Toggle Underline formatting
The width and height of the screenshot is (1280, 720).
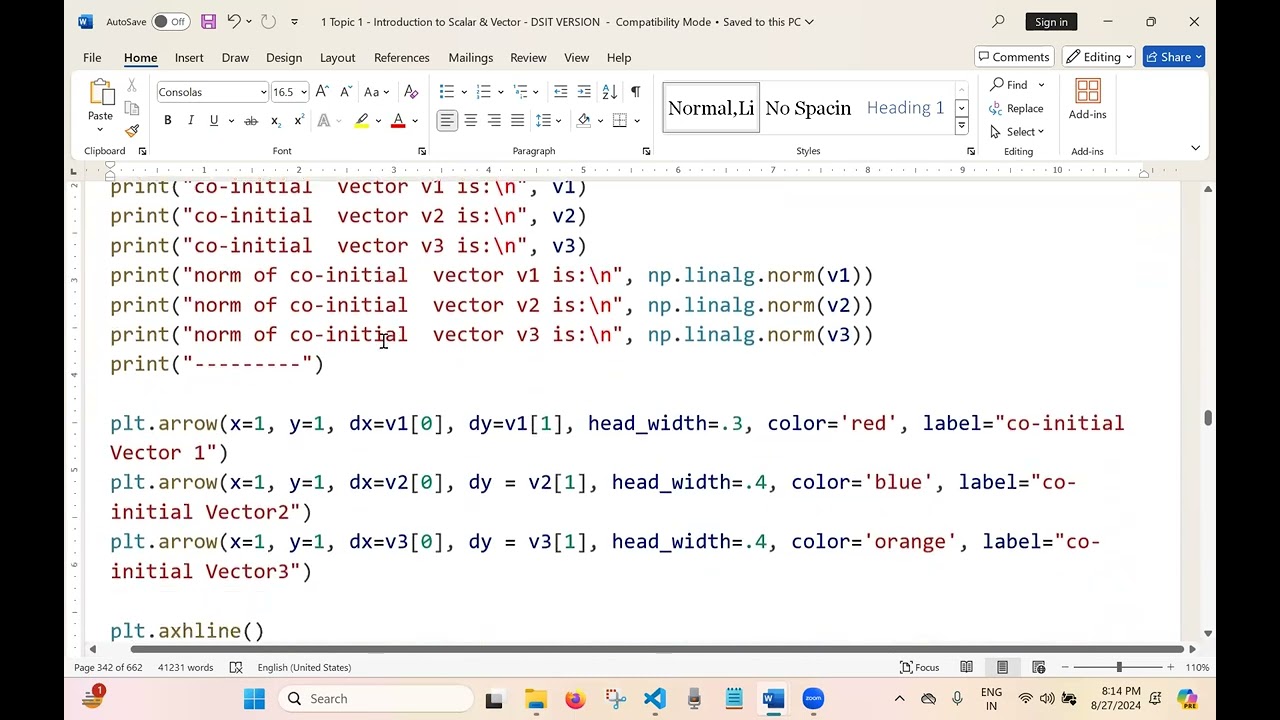(213, 121)
